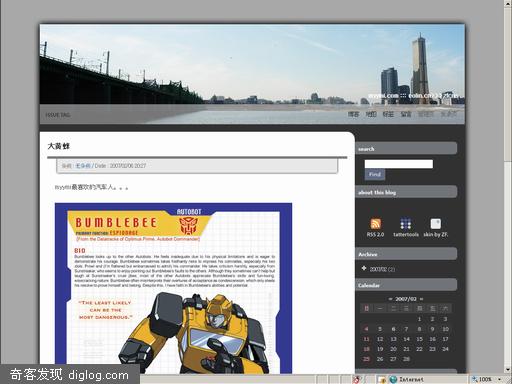Select calendar day 6

pos(393,329)
